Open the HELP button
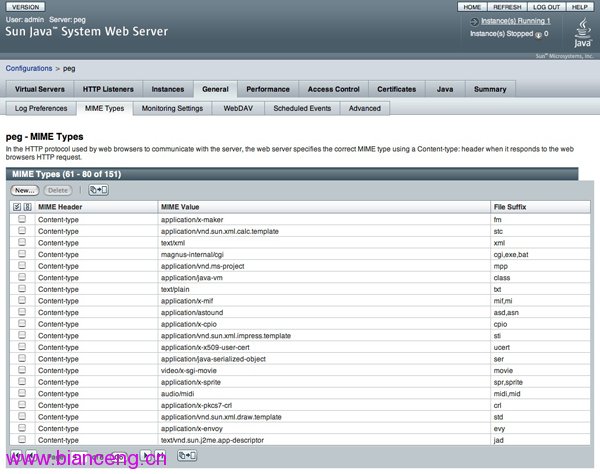 click(579, 7)
